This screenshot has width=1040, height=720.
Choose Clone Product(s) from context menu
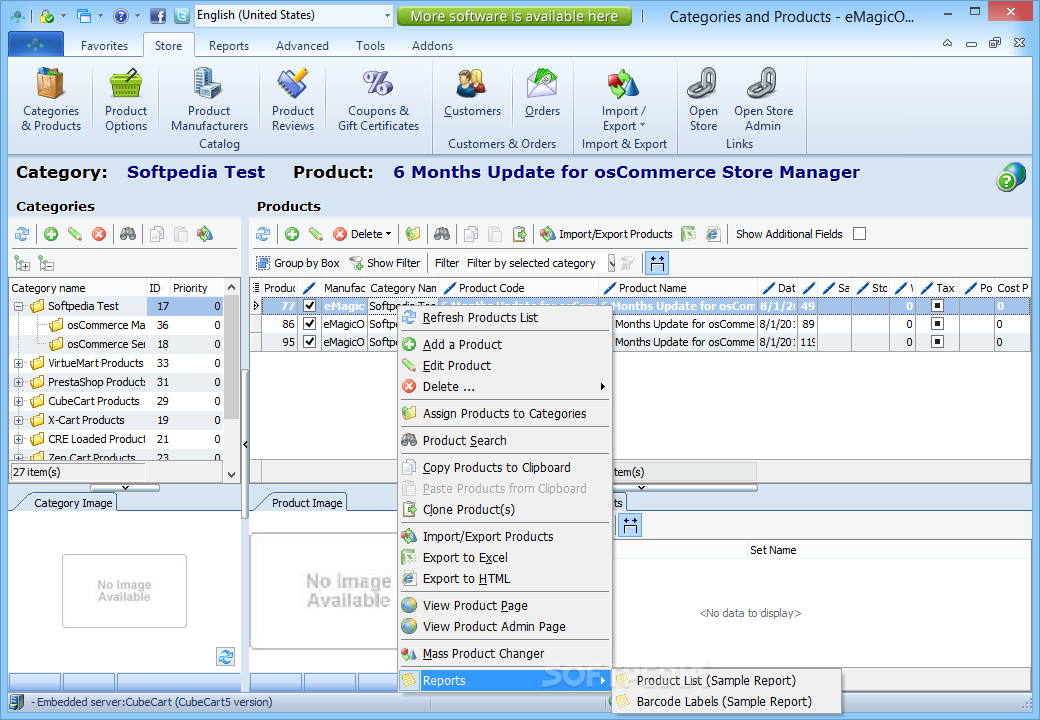click(x=504, y=509)
